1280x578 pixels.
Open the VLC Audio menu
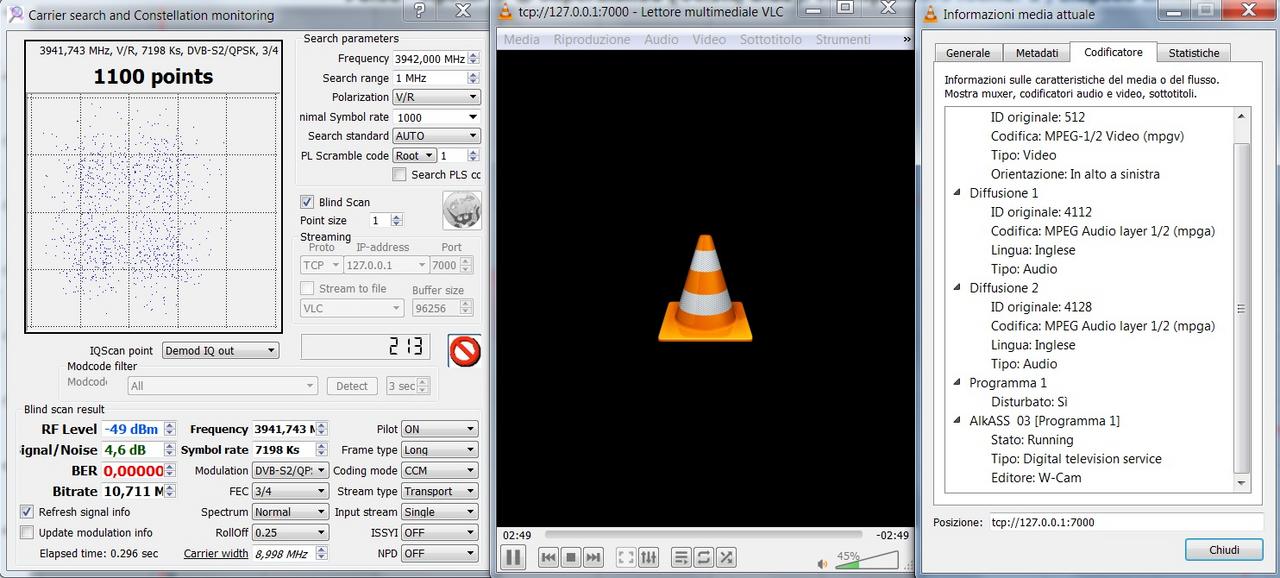pos(661,39)
